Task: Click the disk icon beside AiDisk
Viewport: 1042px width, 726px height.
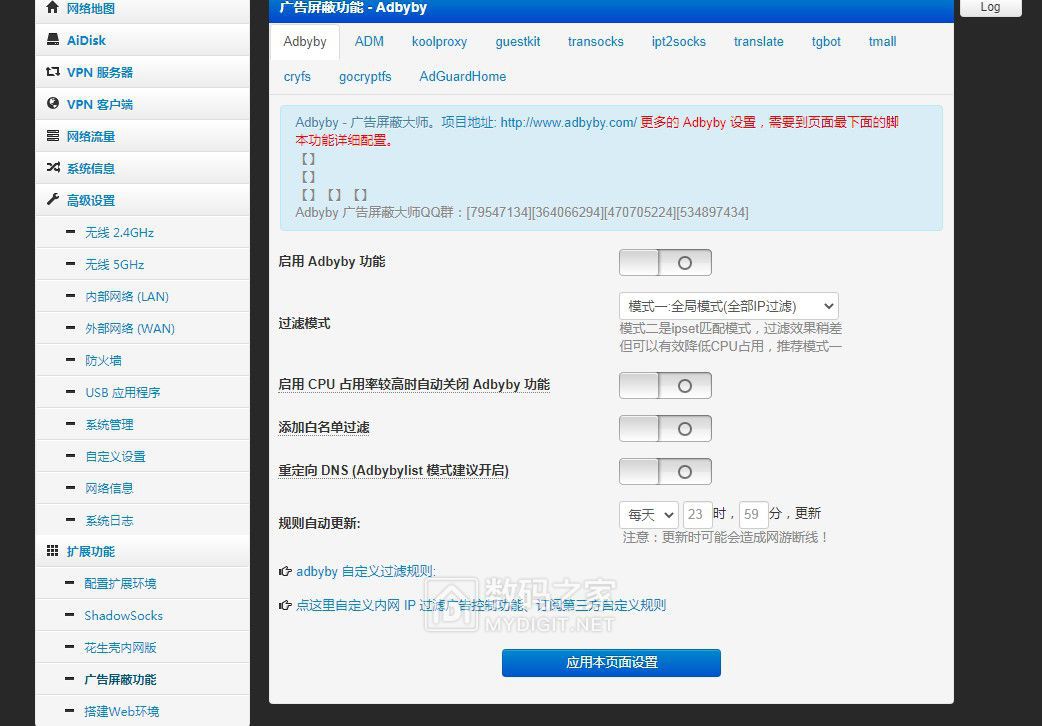Action: [x=52, y=40]
